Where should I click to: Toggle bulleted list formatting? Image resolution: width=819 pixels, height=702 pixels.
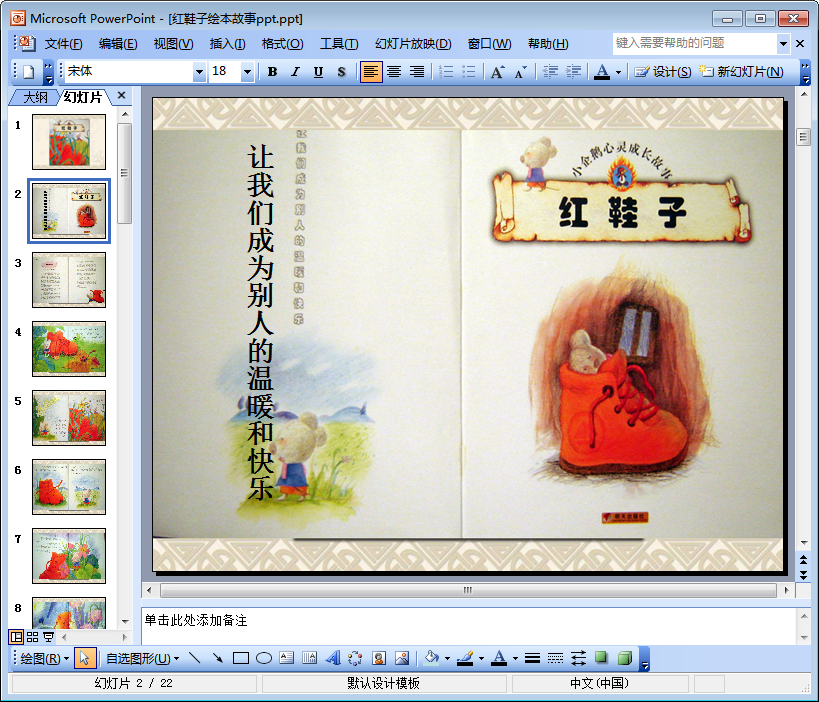(x=469, y=72)
